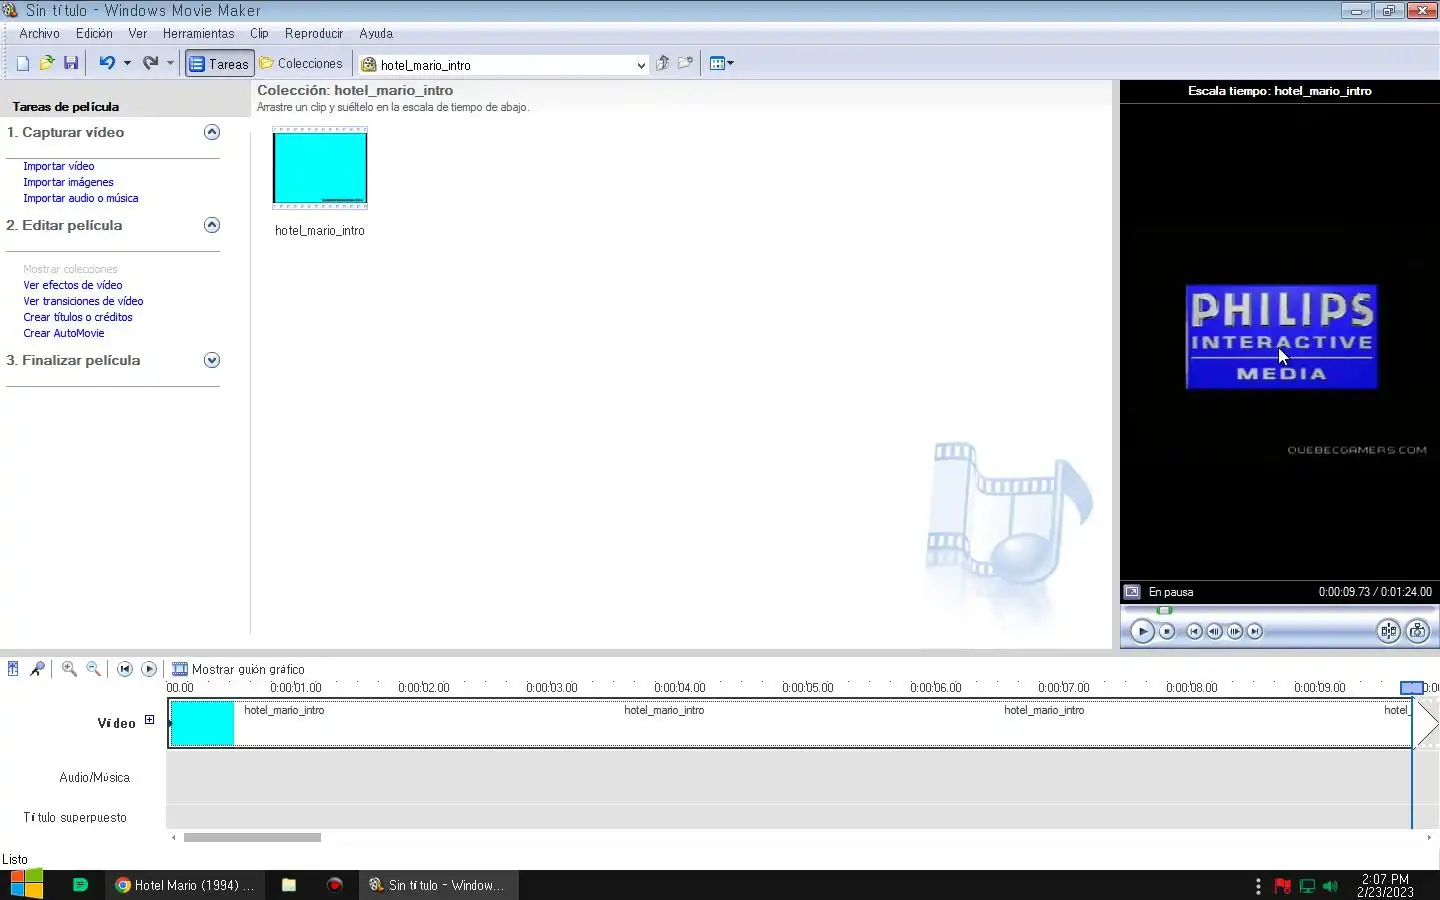Split the clip at the current frame
The height and width of the screenshot is (900, 1440).
(x=1388, y=631)
